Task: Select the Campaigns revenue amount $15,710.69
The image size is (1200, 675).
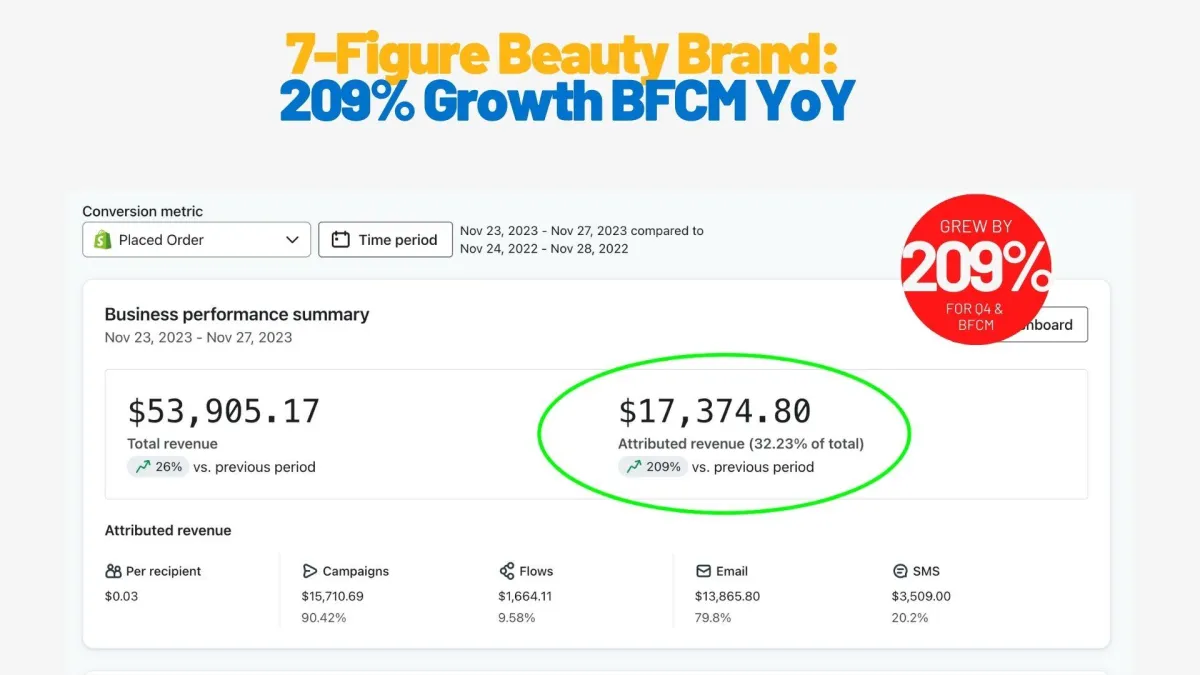Action: (x=332, y=596)
